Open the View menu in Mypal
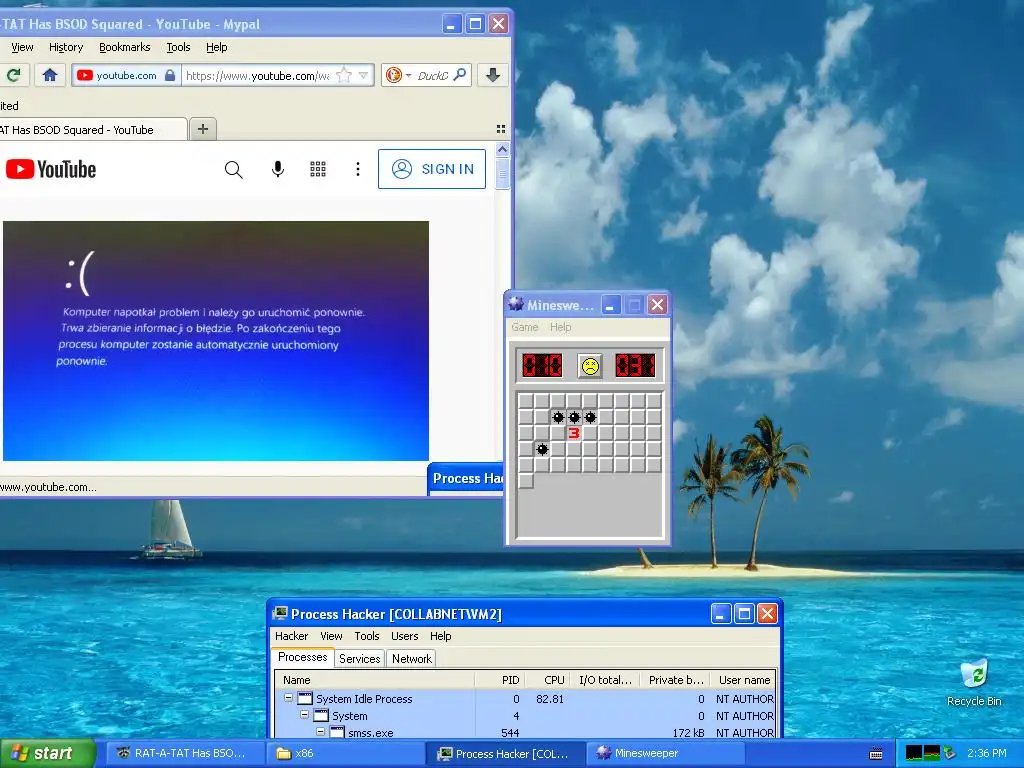Viewport: 1024px width, 768px height. (22, 47)
